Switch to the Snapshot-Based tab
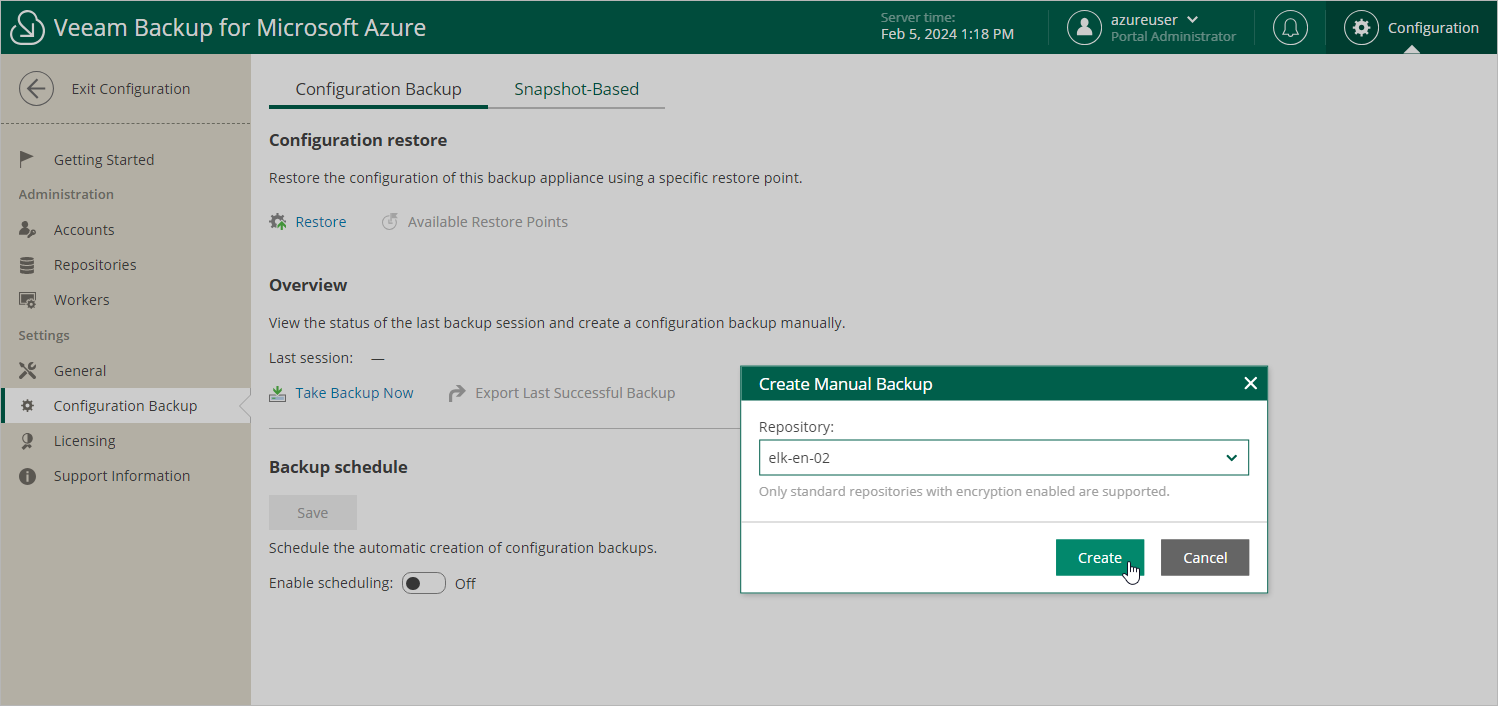This screenshot has height=706, width=1498. 576,89
